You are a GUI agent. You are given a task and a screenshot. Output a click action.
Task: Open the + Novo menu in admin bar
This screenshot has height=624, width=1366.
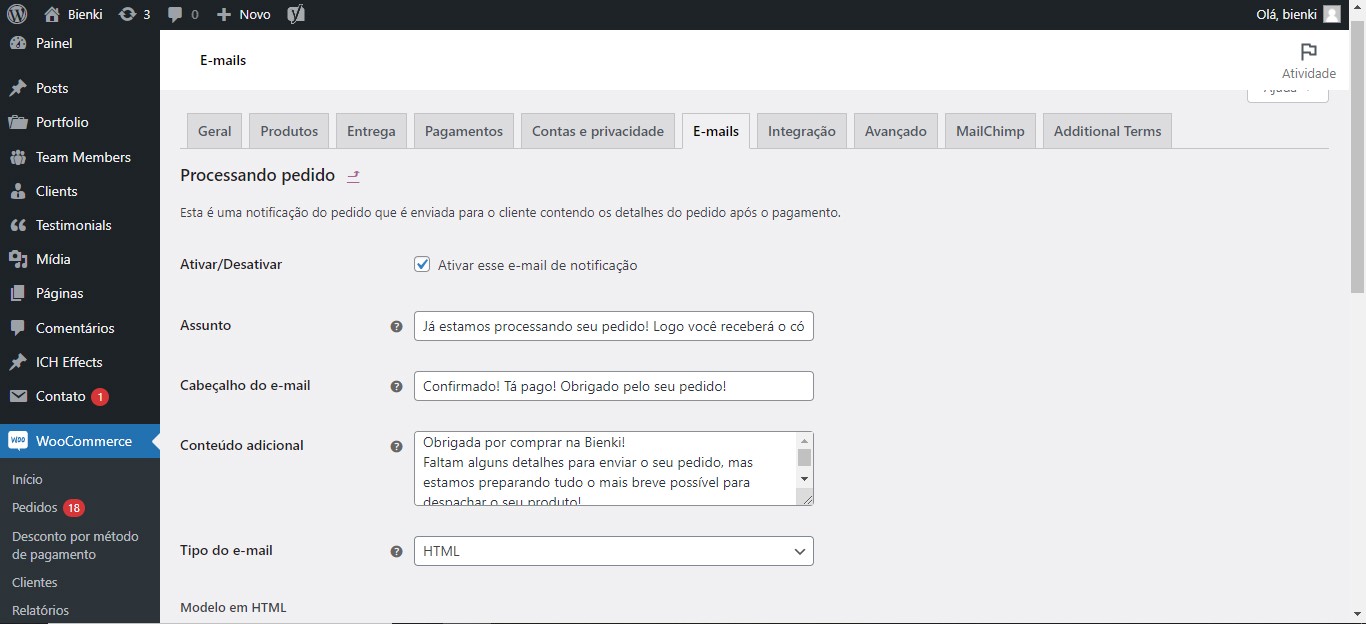click(244, 15)
